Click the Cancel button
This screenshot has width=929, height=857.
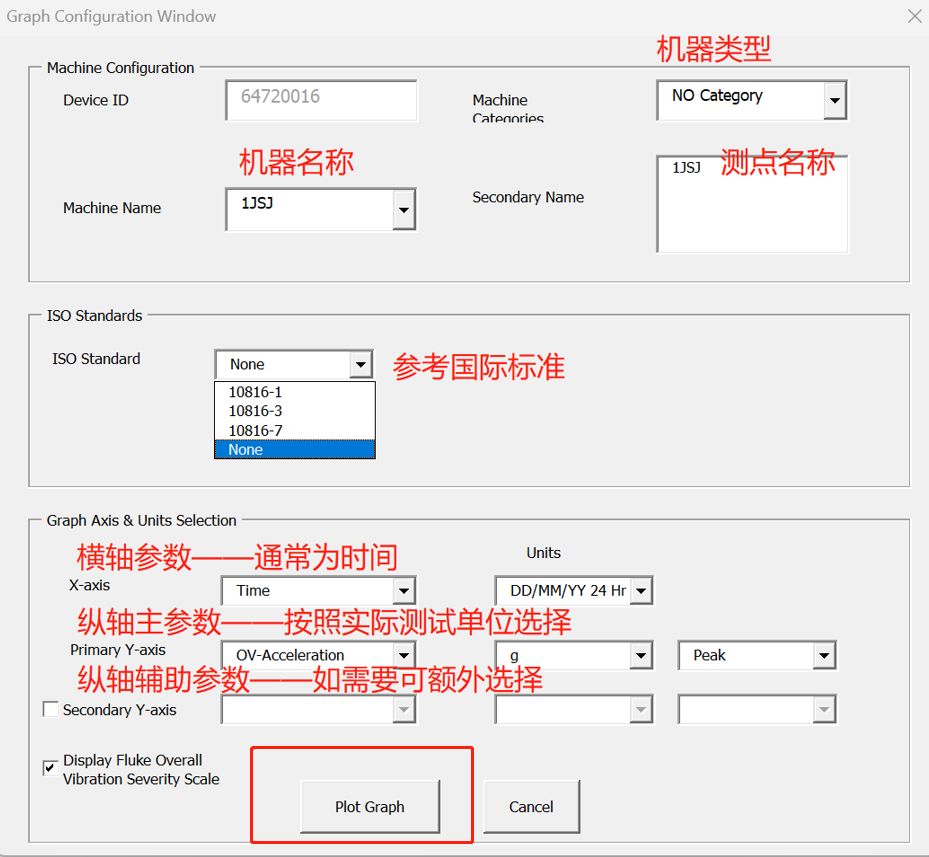click(x=530, y=807)
